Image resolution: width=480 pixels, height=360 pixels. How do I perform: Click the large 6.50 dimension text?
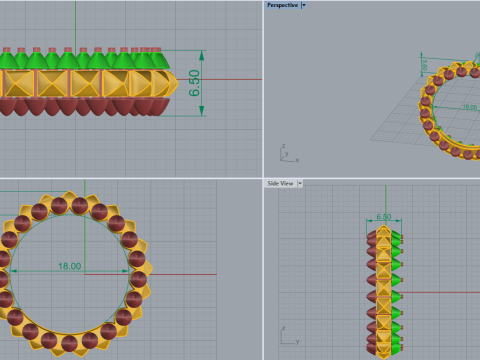pyautogui.click(x=194, y=83)
